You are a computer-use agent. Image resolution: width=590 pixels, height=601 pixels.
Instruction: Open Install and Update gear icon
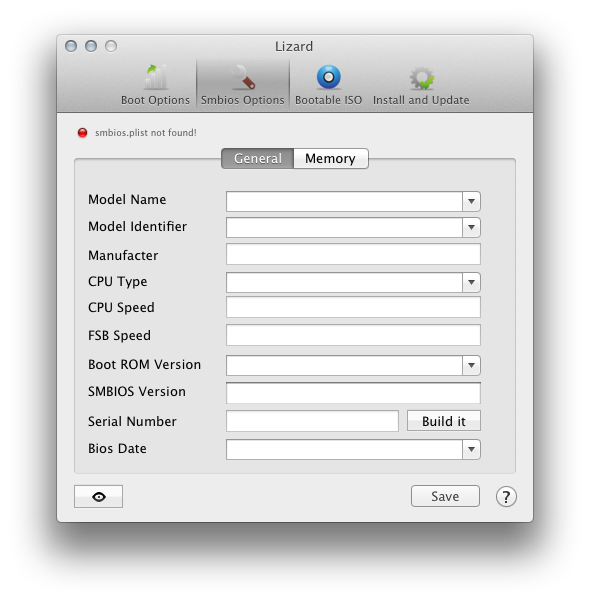(421, 78)
